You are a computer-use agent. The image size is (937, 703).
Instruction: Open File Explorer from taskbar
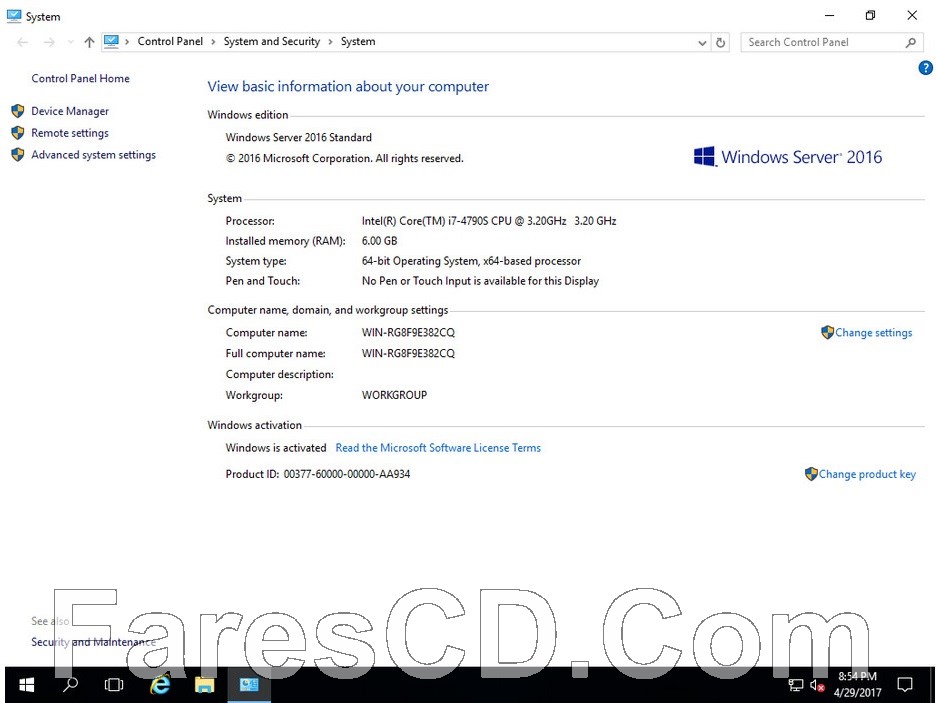pyautogui.click(x=204, y=685)
